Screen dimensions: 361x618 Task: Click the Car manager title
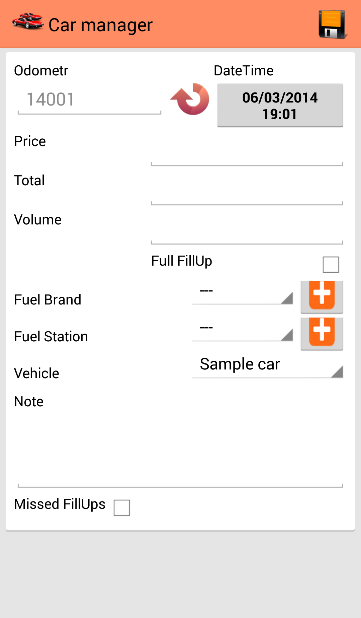coord(100,25)
